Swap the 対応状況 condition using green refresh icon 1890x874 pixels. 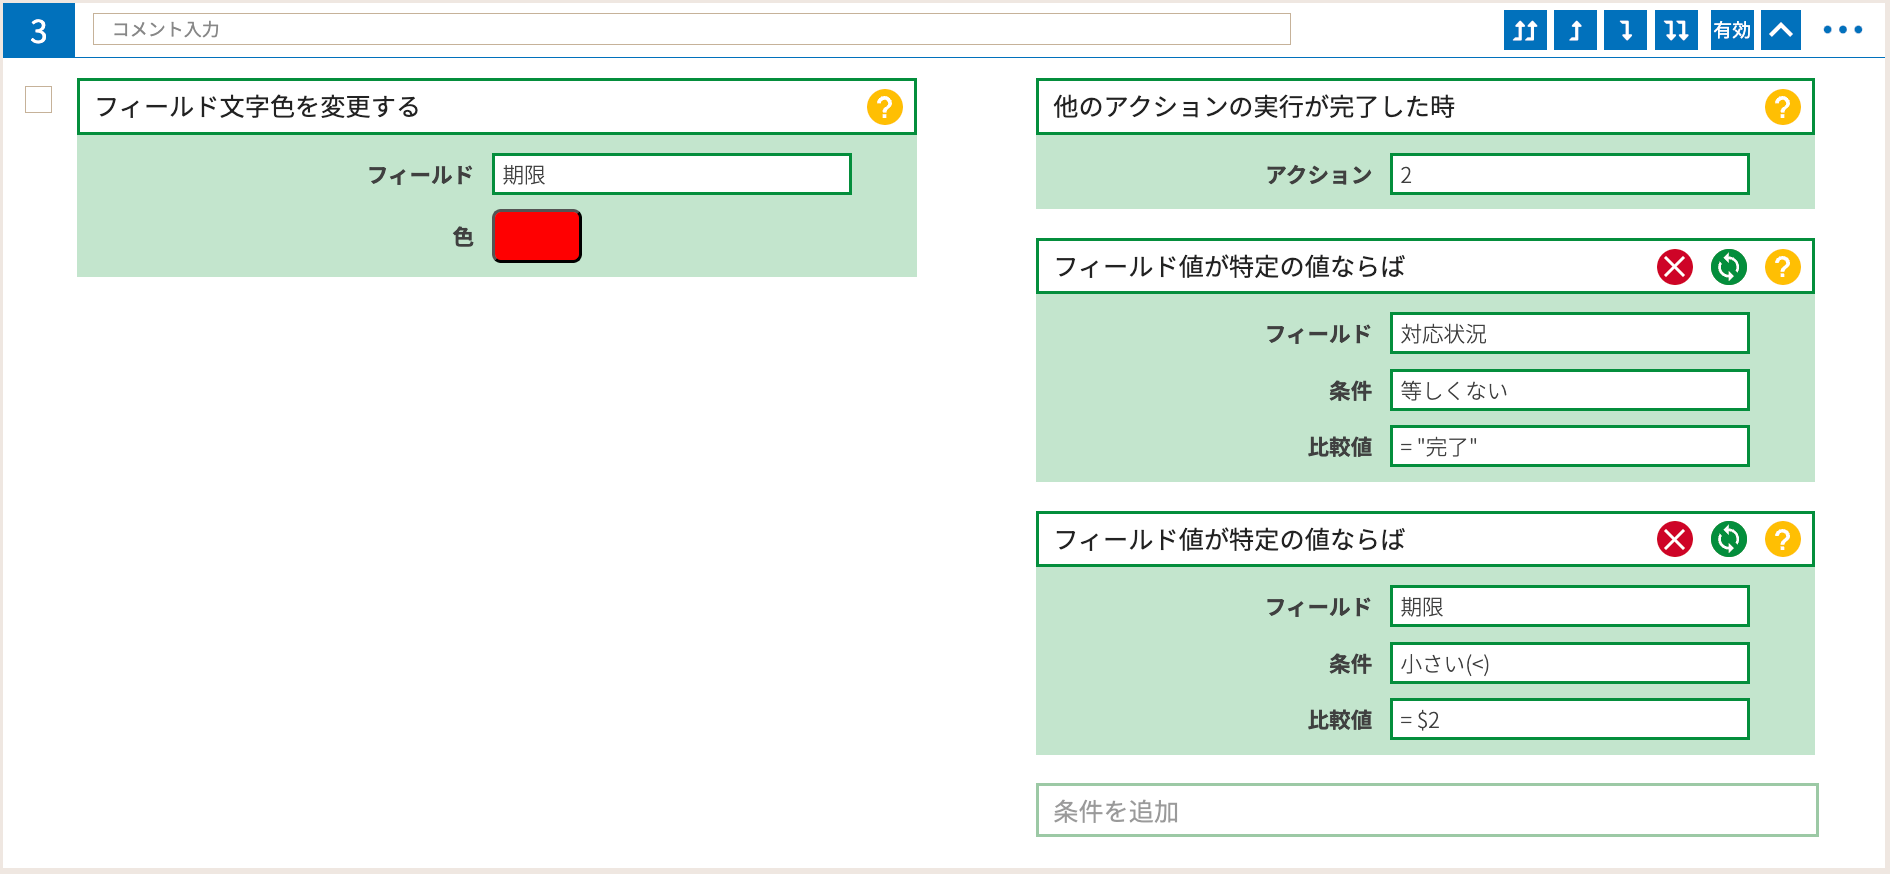tap(1729, 267)
